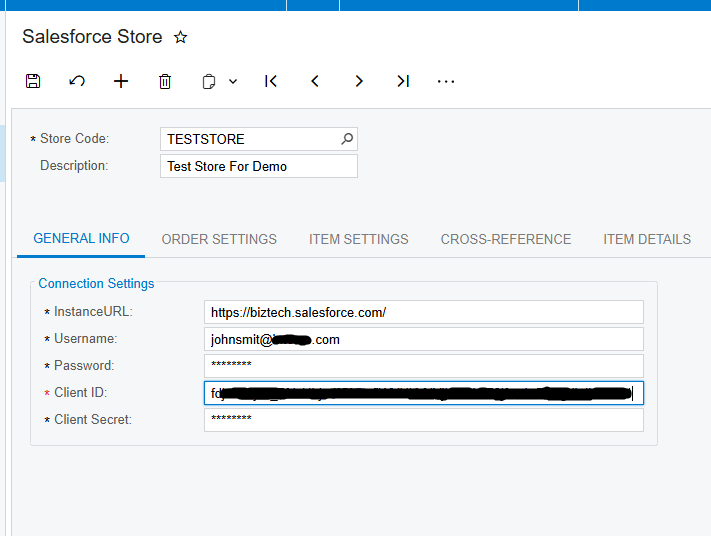Viewport: 711px width, 536px height.
Task: Switch to the CROSS-REFERENCE tab
Action: tap(506, 239)
